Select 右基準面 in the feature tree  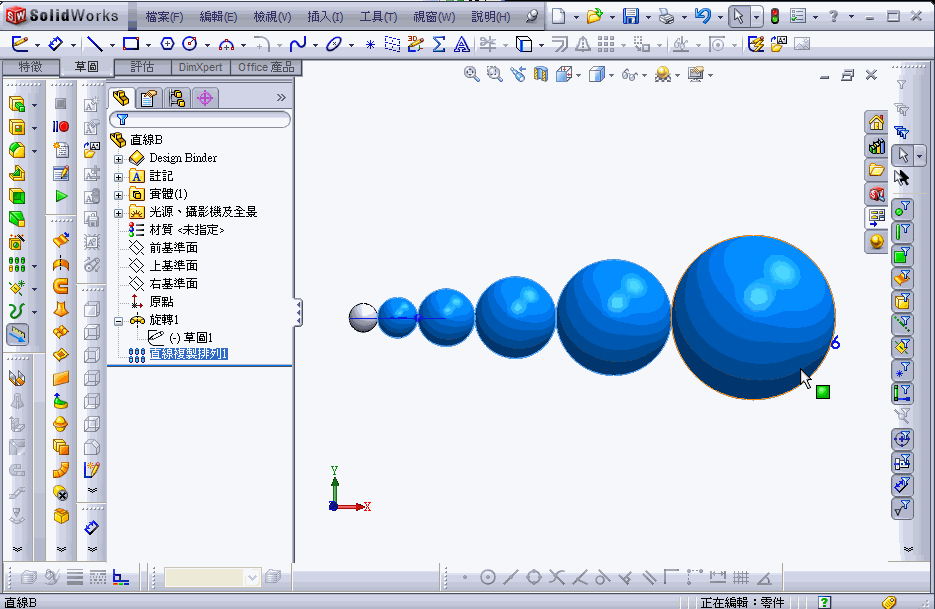click(x=174, y=283)
